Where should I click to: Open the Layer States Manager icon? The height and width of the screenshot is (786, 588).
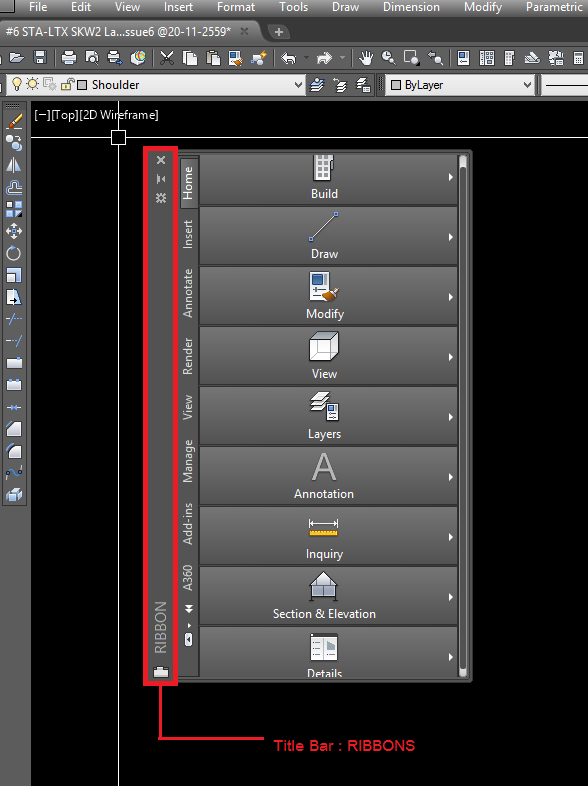point(363,85)
